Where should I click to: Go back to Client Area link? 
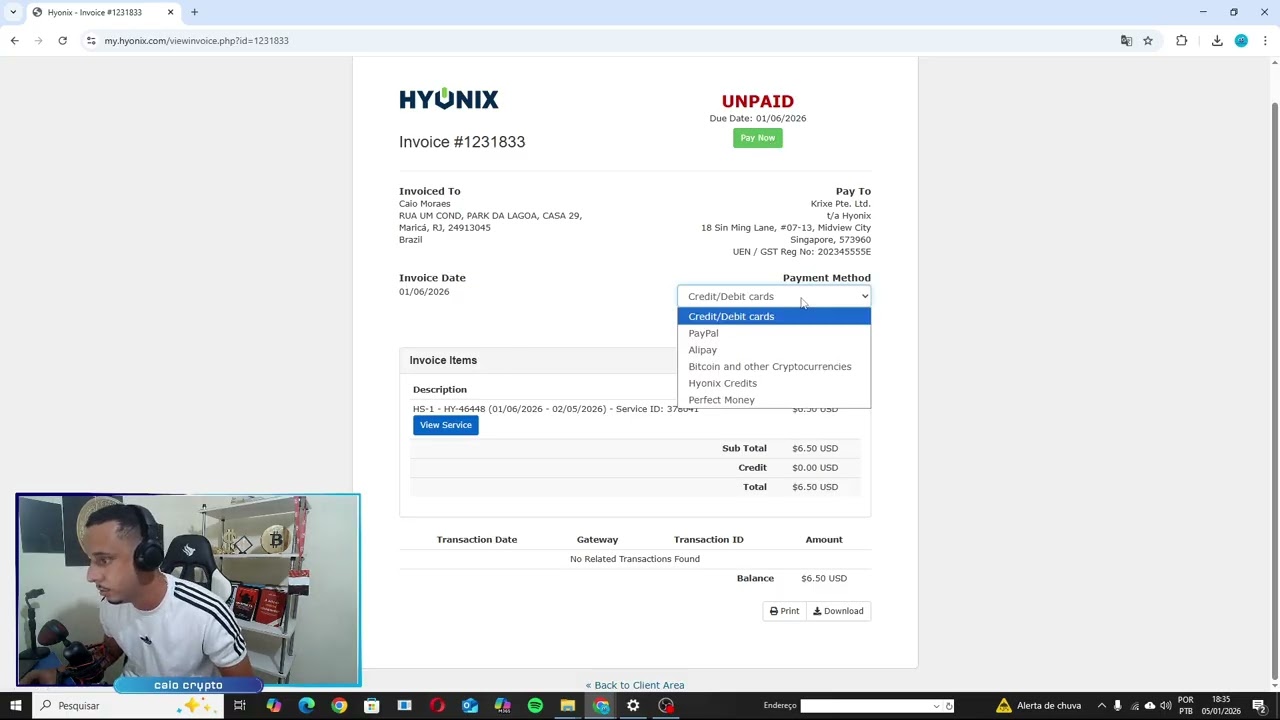pyautogui.click(x=635, y=685)
